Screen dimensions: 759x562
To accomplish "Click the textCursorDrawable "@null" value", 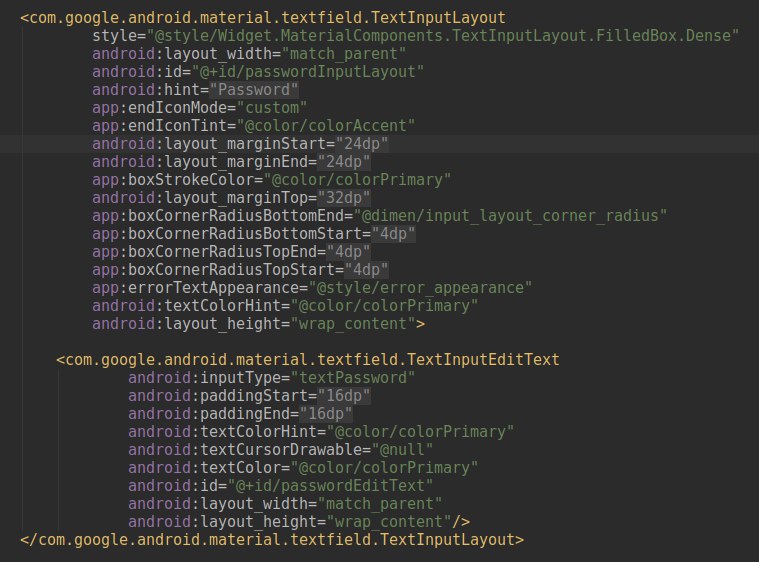I will coord(402,450).
